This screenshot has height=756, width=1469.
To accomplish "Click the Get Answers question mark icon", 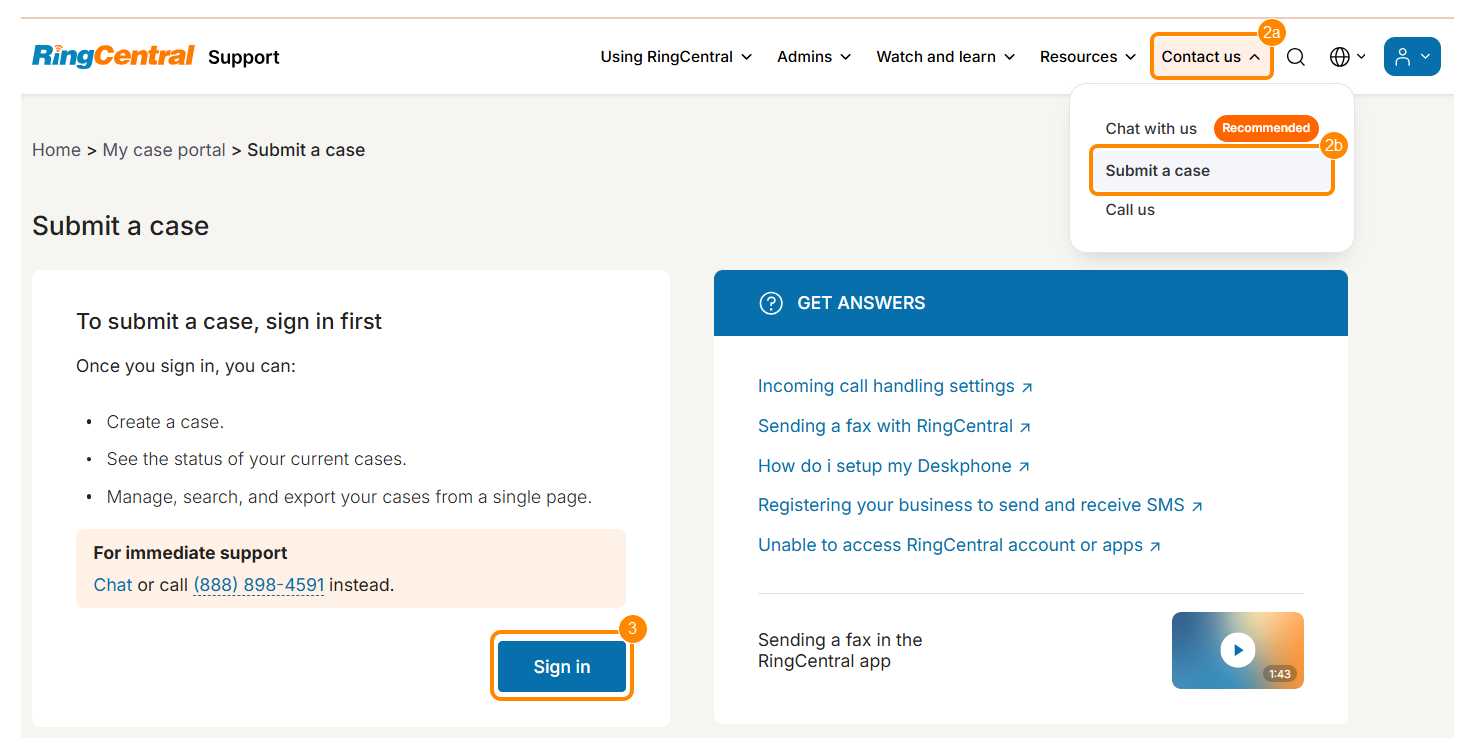I will pos(770,303).
